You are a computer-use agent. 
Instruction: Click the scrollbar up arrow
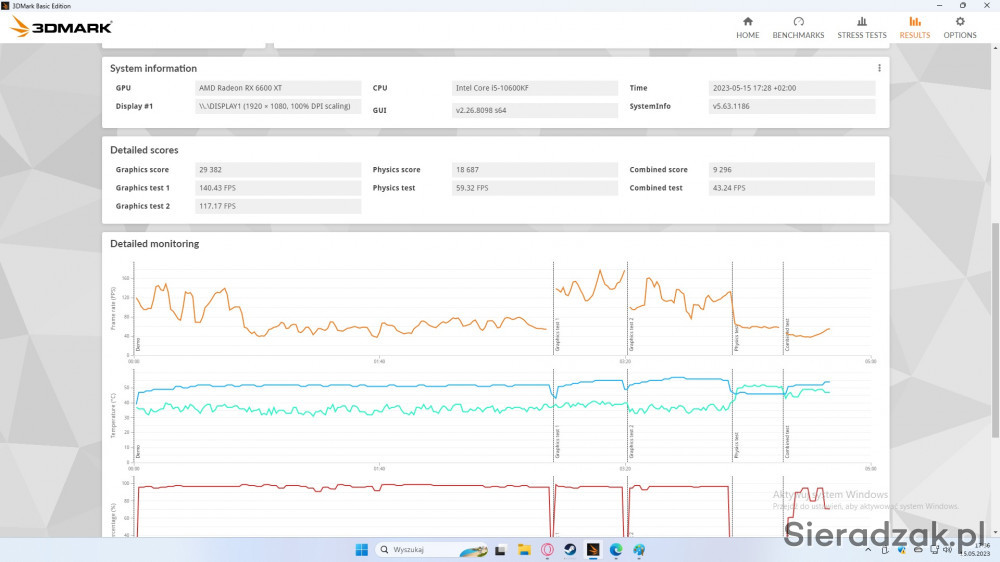[996, 48]
